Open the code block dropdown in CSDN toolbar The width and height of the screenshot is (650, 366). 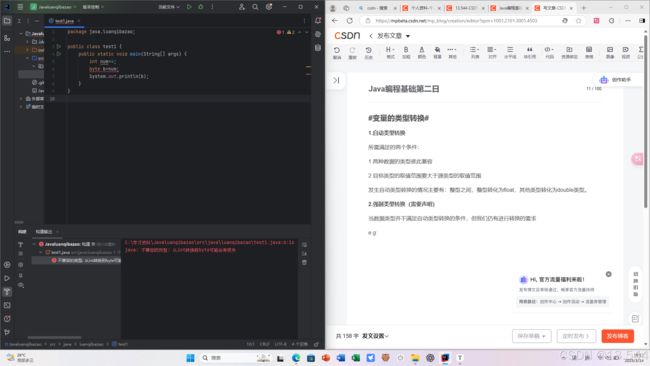(x=549, y=52)
